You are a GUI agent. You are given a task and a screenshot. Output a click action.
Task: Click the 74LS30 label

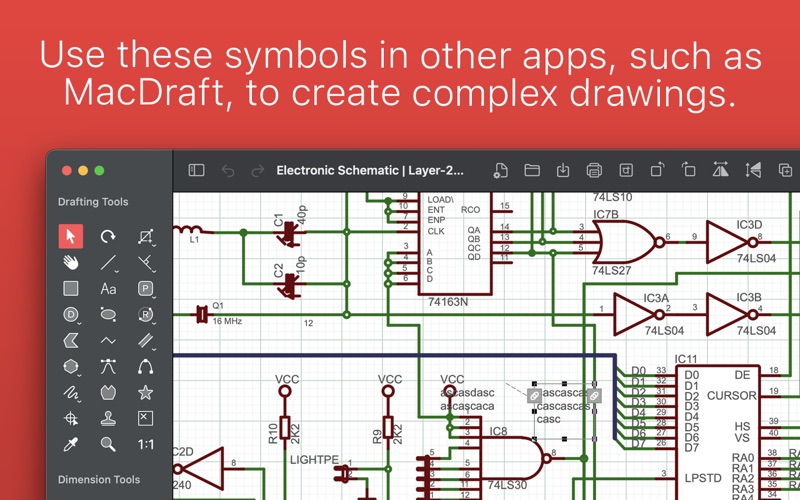click(x=507, y=485)
